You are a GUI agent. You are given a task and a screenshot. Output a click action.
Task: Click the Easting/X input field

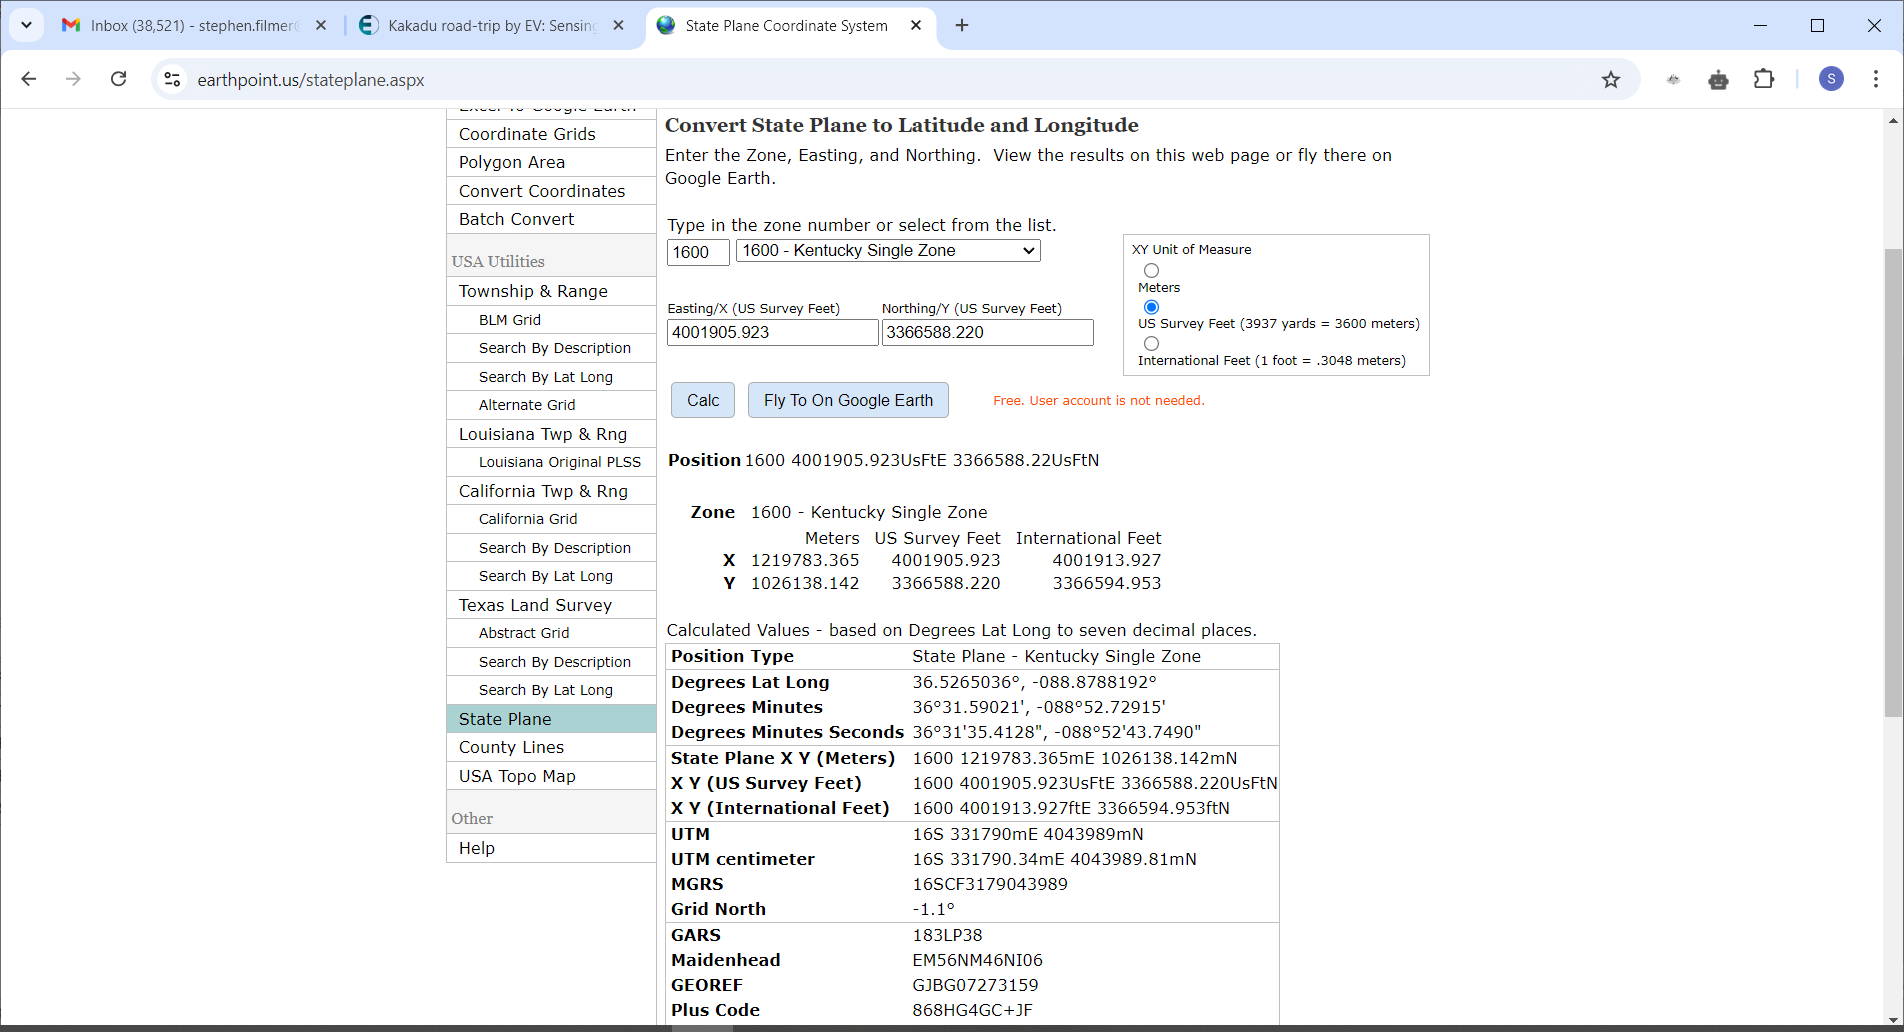(x=771, y=333)
